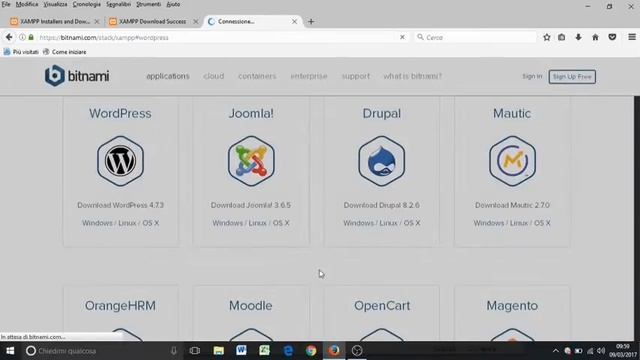640x360 pixels.
Task: Click the Cortana microphone icon
Action: tap(173, 351)
